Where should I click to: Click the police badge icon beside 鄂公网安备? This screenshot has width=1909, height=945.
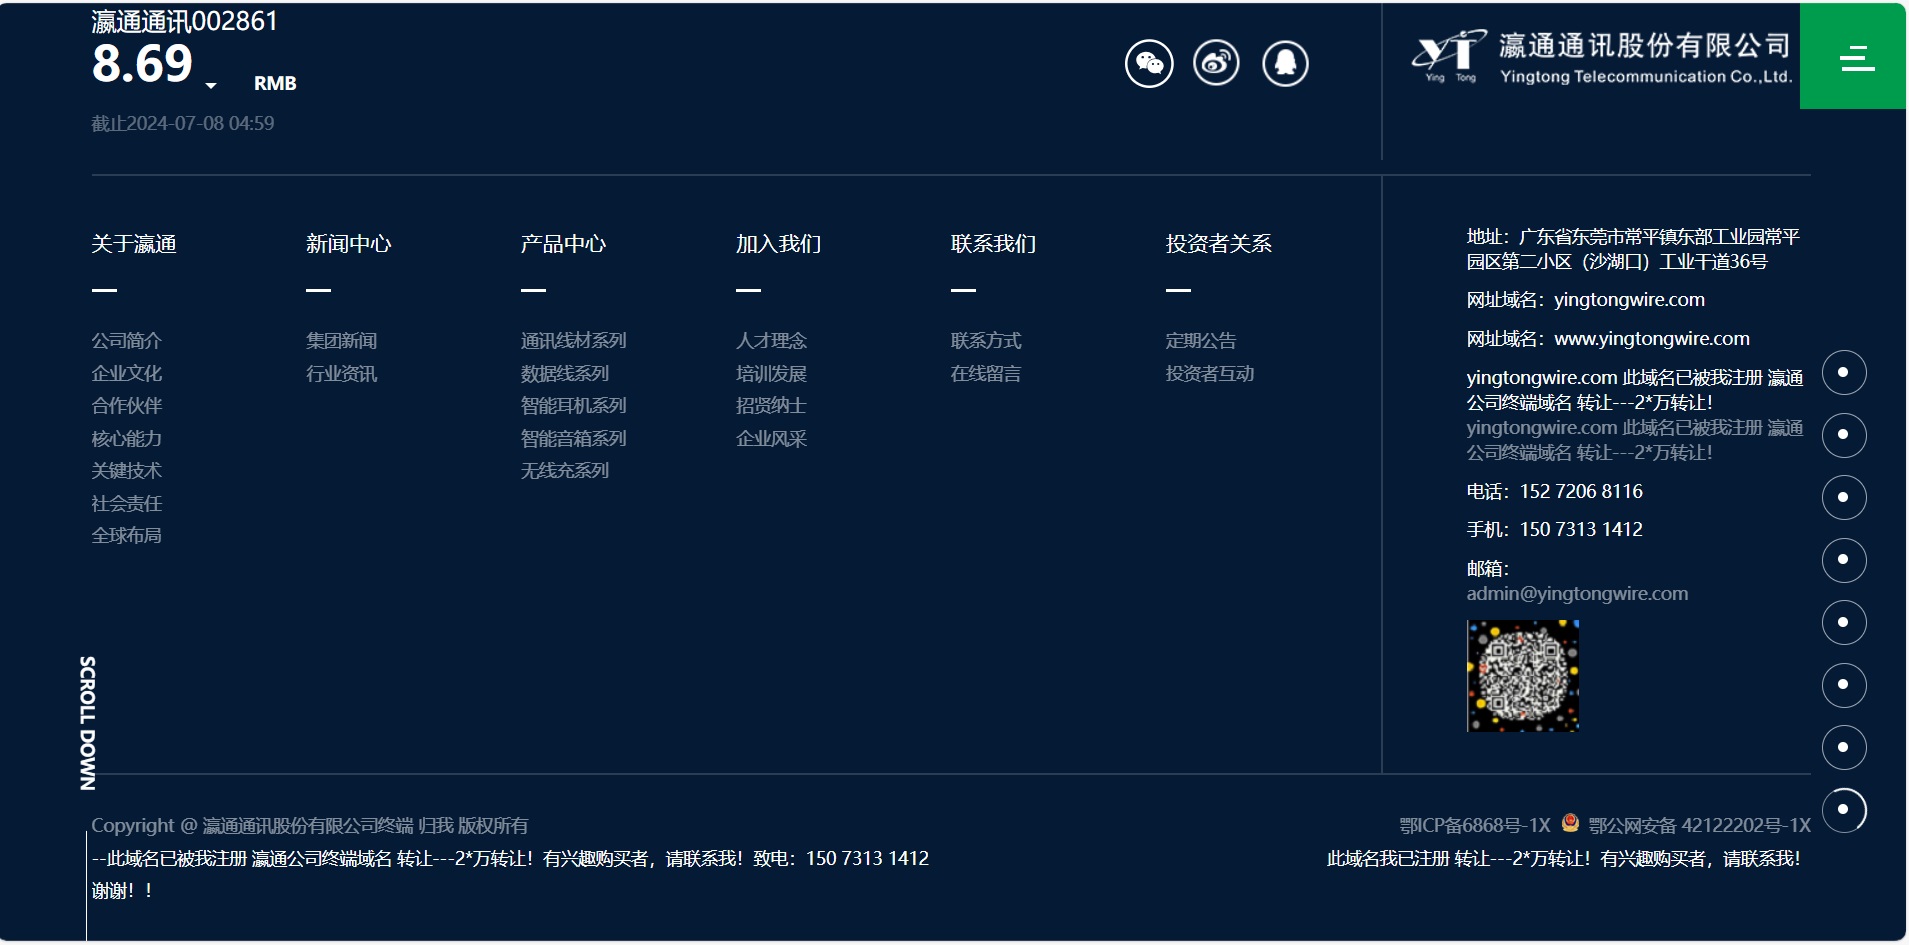pos(1570,823)
